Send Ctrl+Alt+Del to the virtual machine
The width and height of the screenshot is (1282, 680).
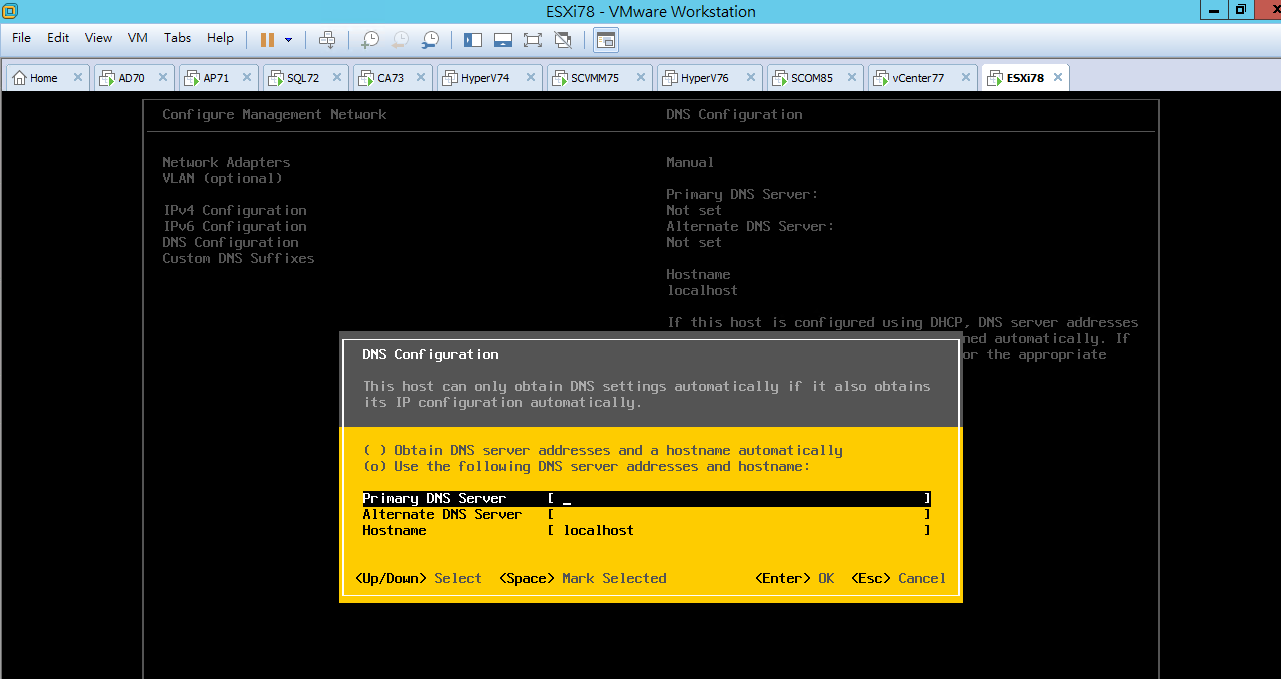coord(327,39)
